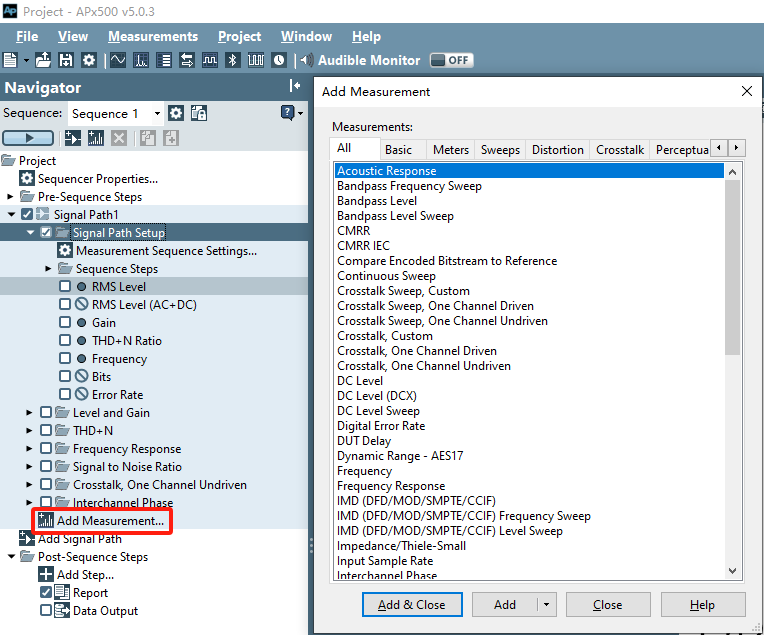The width and height of the screenshot is (764, 635).
Task: Click the lock sequence icon
Action: [199, 113]
